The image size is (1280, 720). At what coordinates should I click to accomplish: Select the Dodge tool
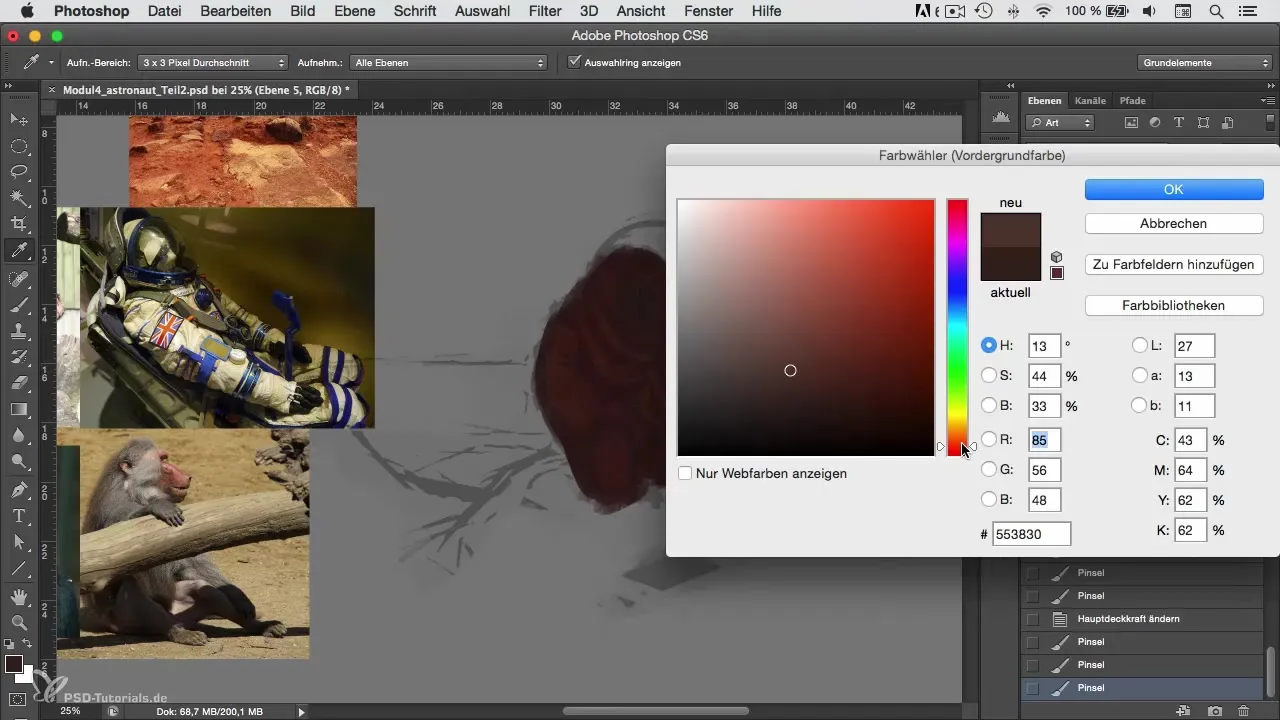19,461
